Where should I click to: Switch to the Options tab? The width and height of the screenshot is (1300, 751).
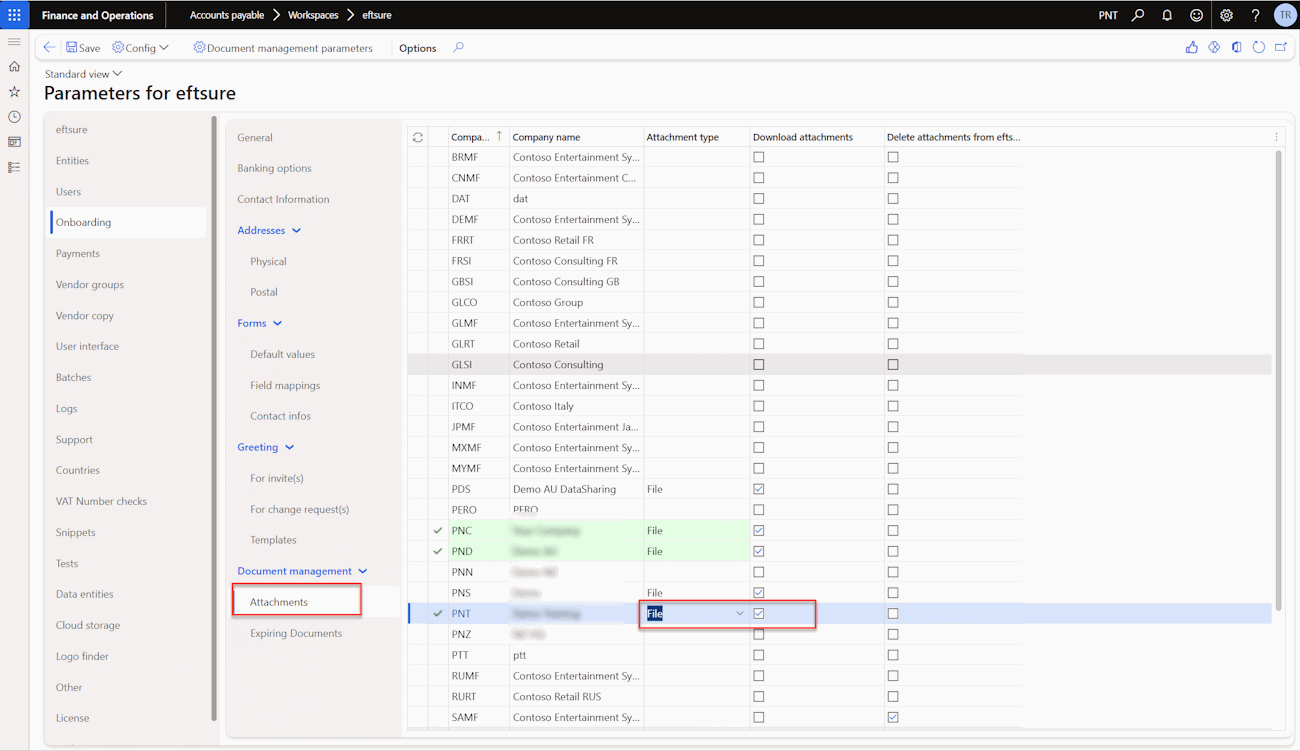click(418, 48)
